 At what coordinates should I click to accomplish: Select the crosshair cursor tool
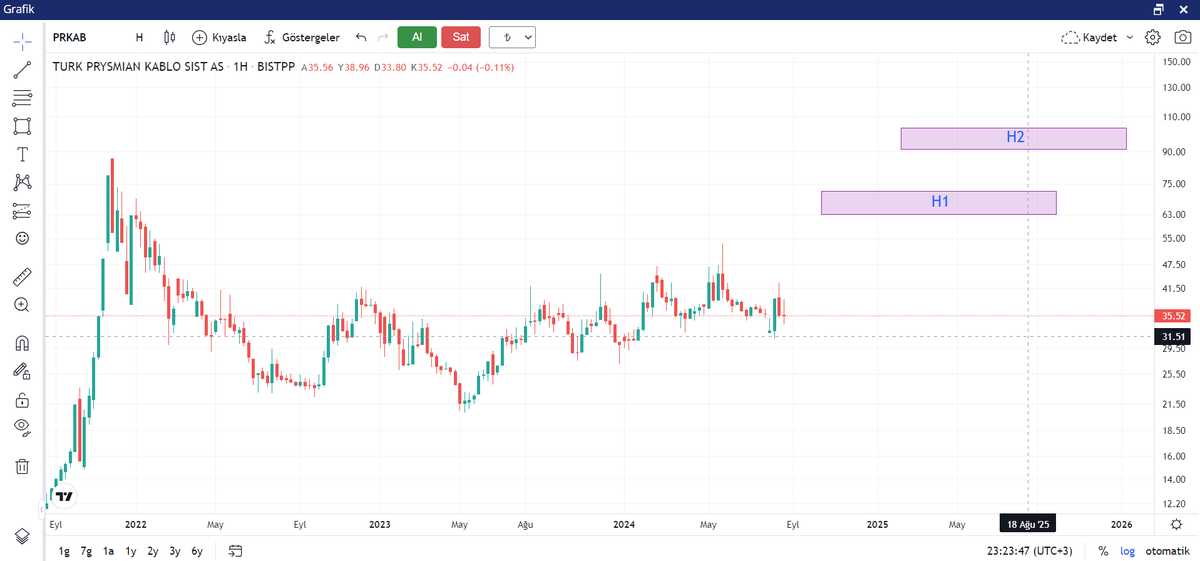(22, 43)
